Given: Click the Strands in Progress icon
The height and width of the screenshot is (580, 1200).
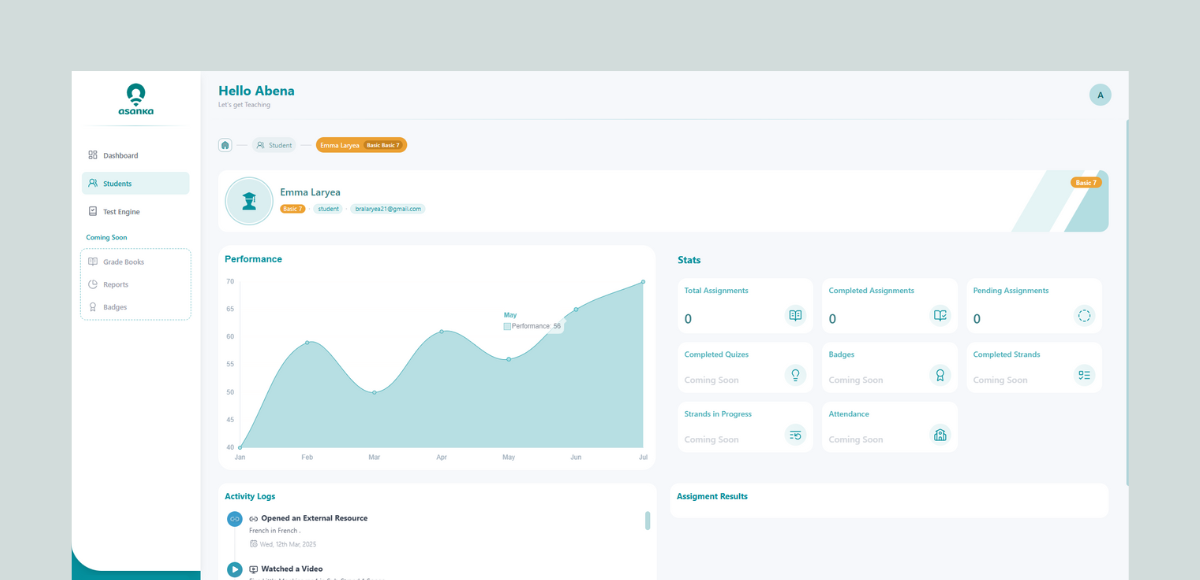Looking at the screenshot, I should click(795, 434).
